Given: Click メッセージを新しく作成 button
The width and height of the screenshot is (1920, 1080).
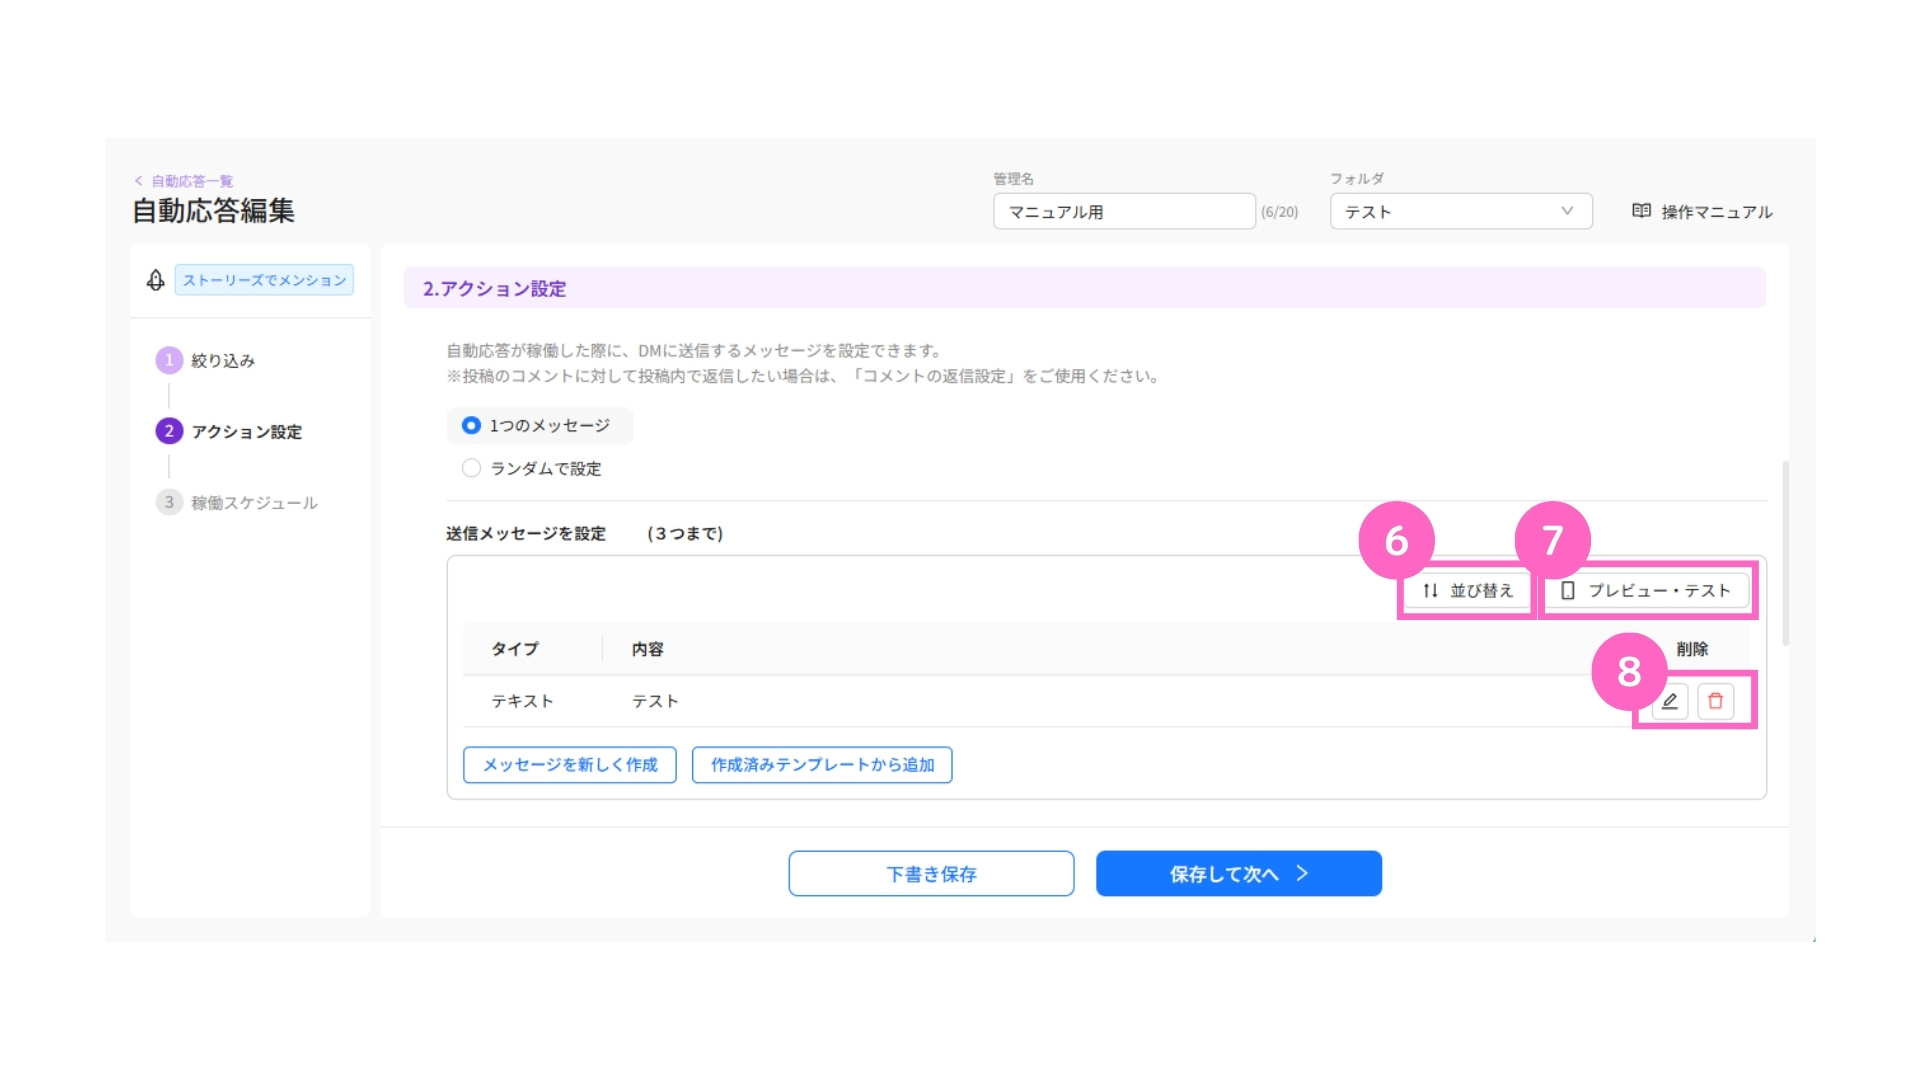Looking at the screenshot, I should pos(570,765).
